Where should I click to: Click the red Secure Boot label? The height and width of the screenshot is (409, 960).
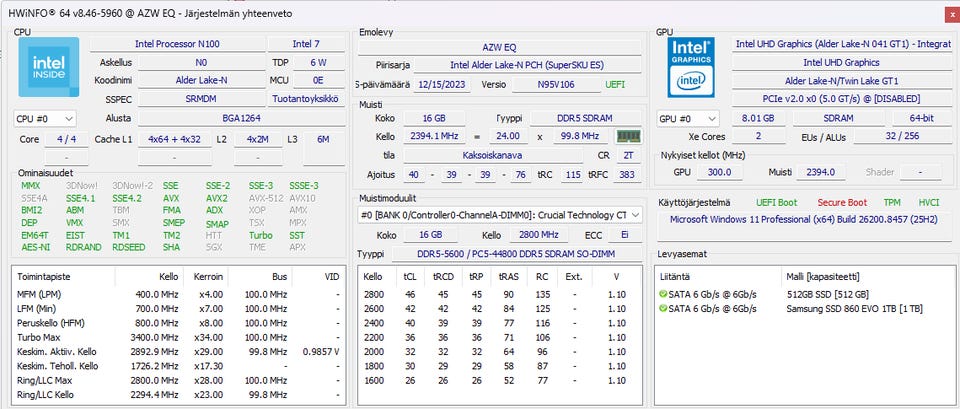(842, 203)
